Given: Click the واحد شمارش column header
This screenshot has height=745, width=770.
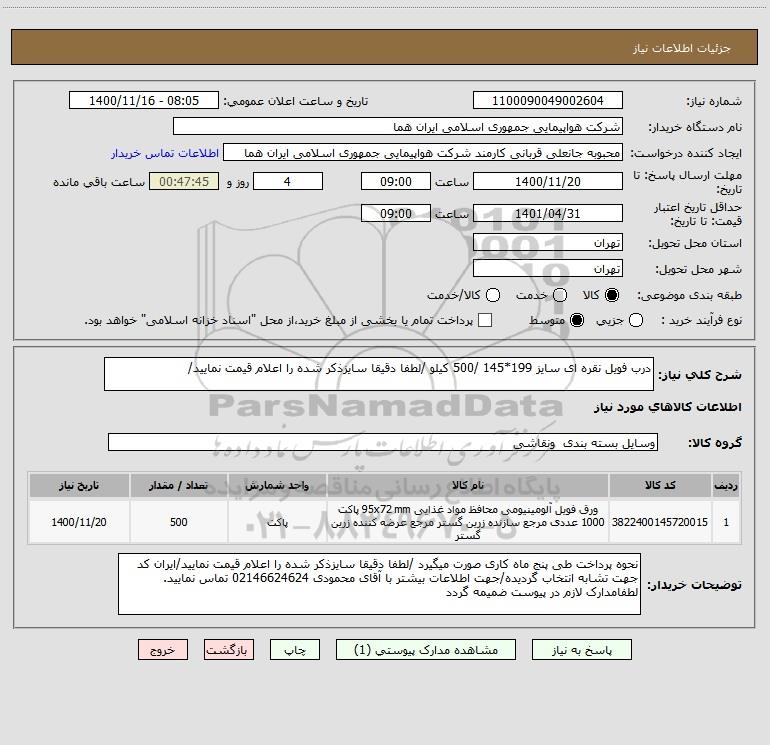Looking at the screenshot, I should [x=277, y=486].
